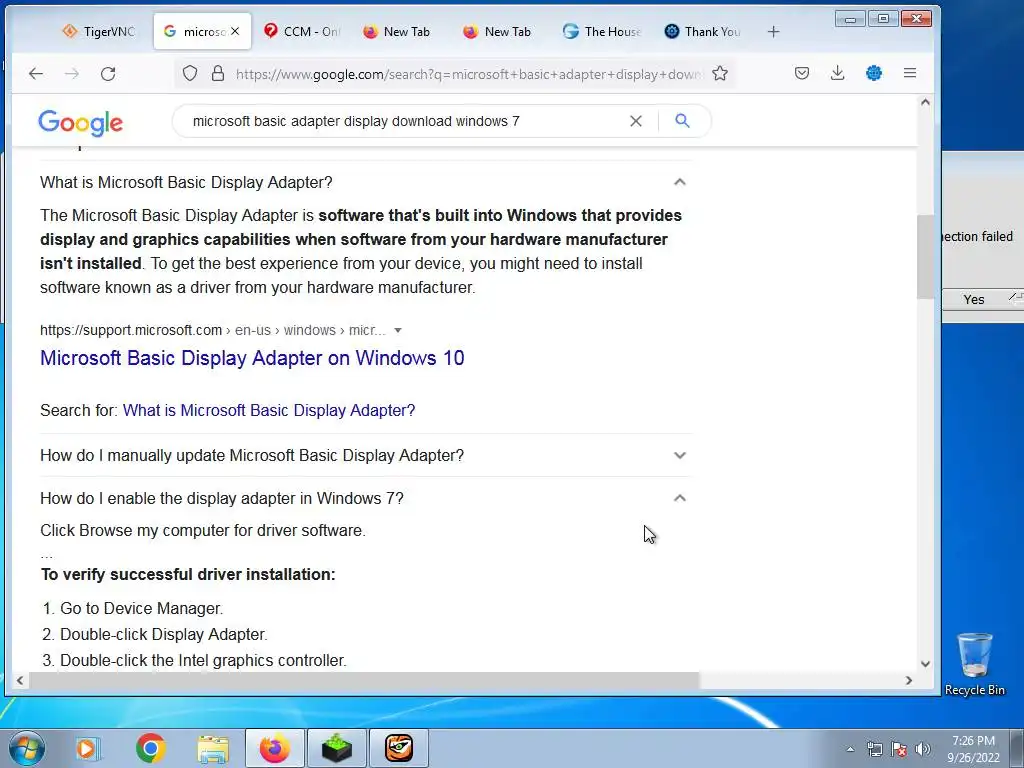Click the horizontal scrollbar left arrow
This screenshot has width=1024, height=768.
pos(20,680)
